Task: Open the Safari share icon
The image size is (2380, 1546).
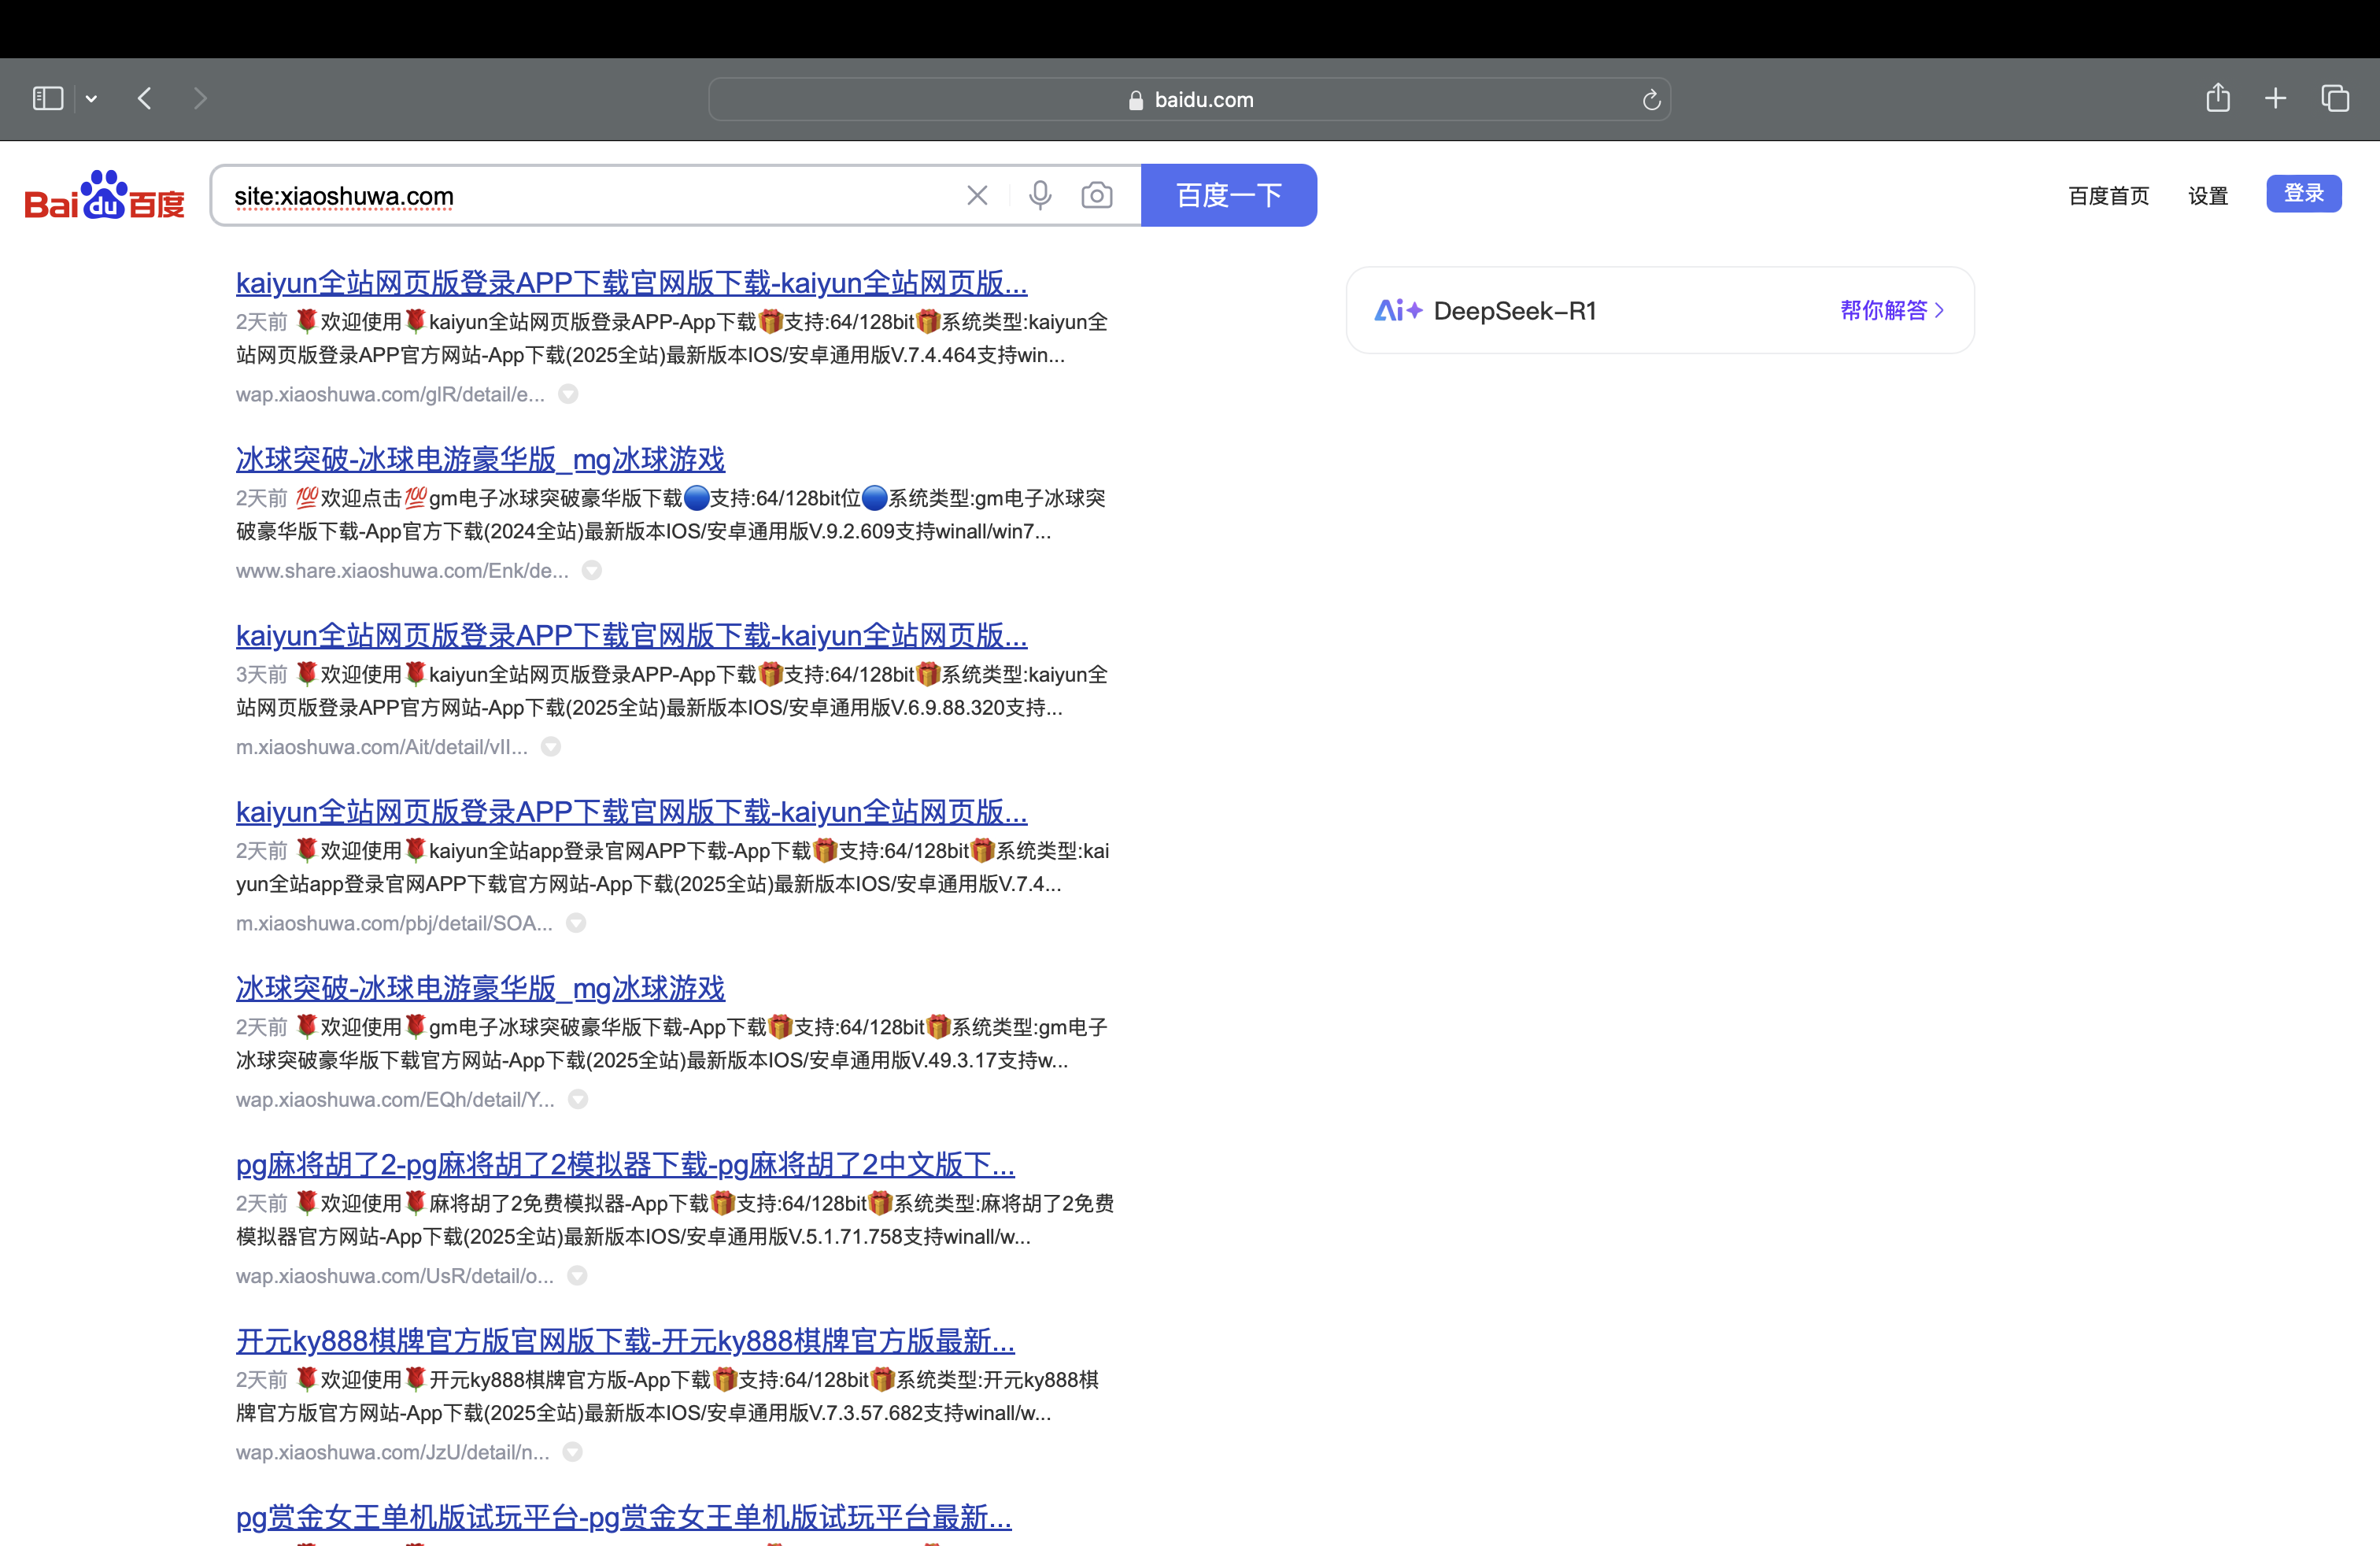Action: (2217, 98)
